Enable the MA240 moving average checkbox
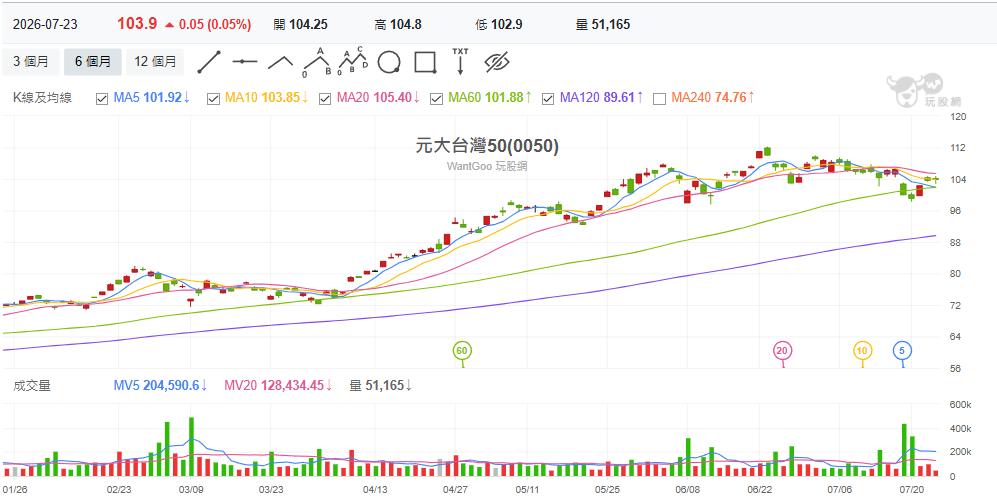The width and height of the screenshot is (997, 502). pos(659,98)
